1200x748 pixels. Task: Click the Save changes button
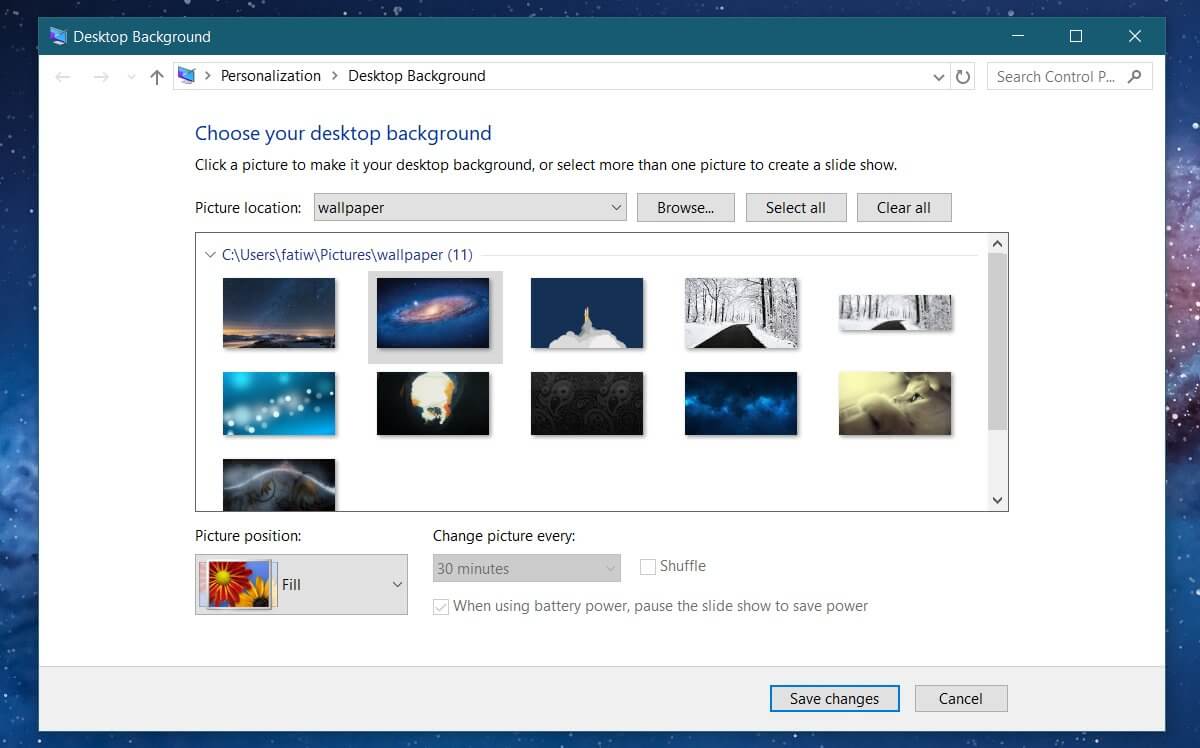coord(834,698)
